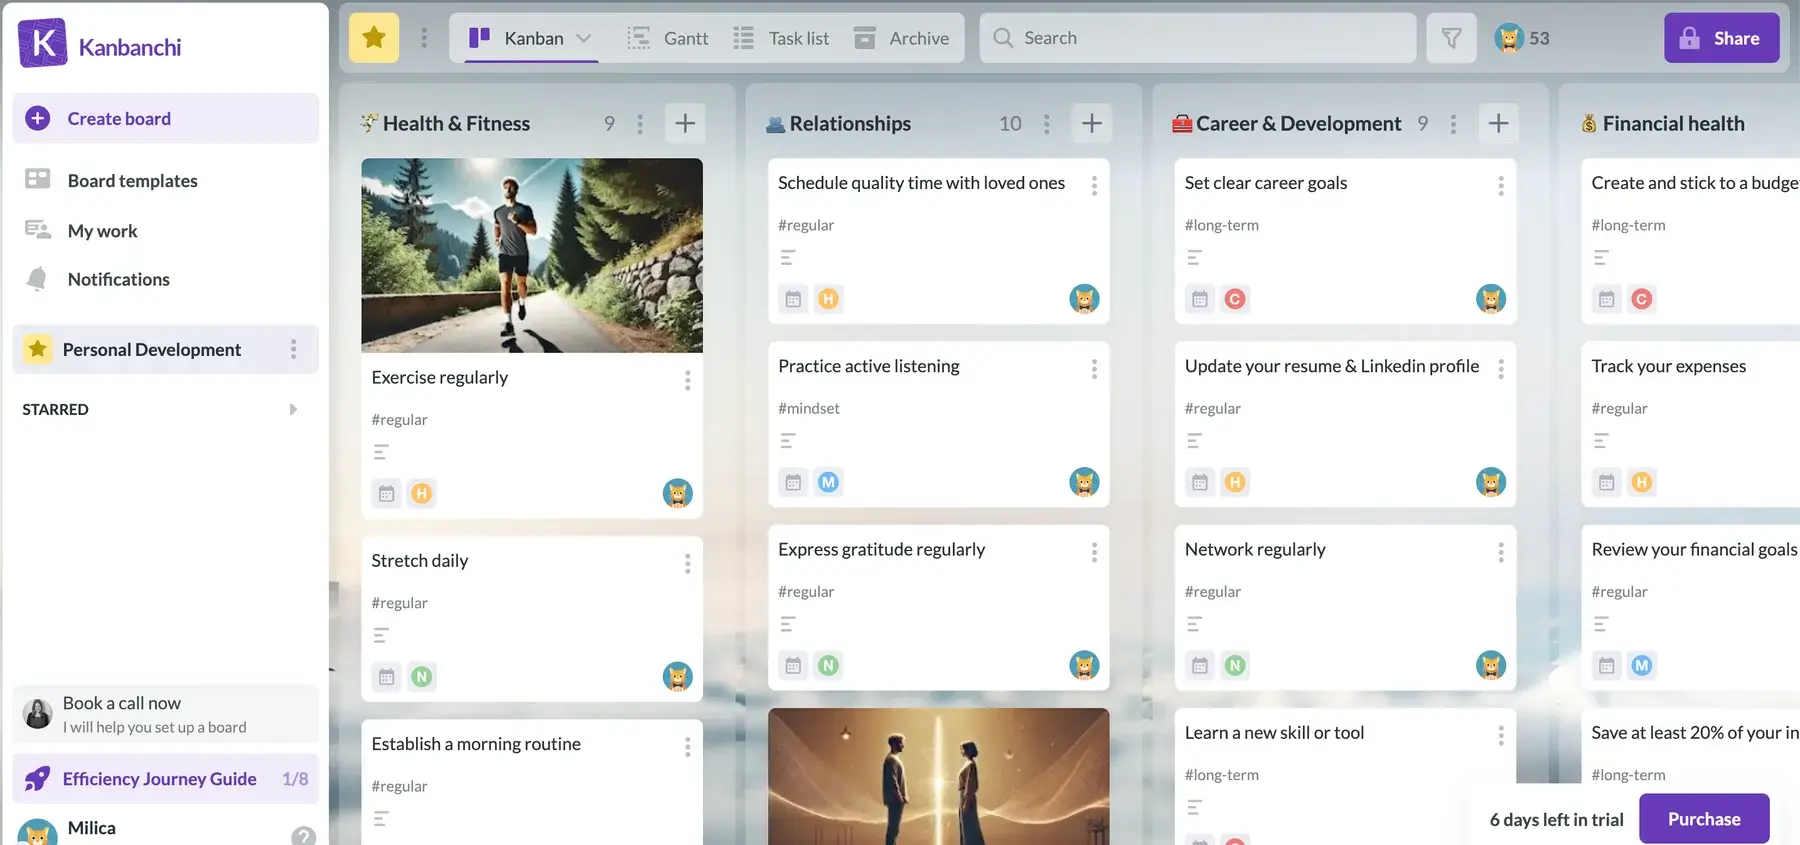Click assignee avatar on Express gratitude regularly
The height and width of the screenshot is (845, 1800).
click(1084, 665)
